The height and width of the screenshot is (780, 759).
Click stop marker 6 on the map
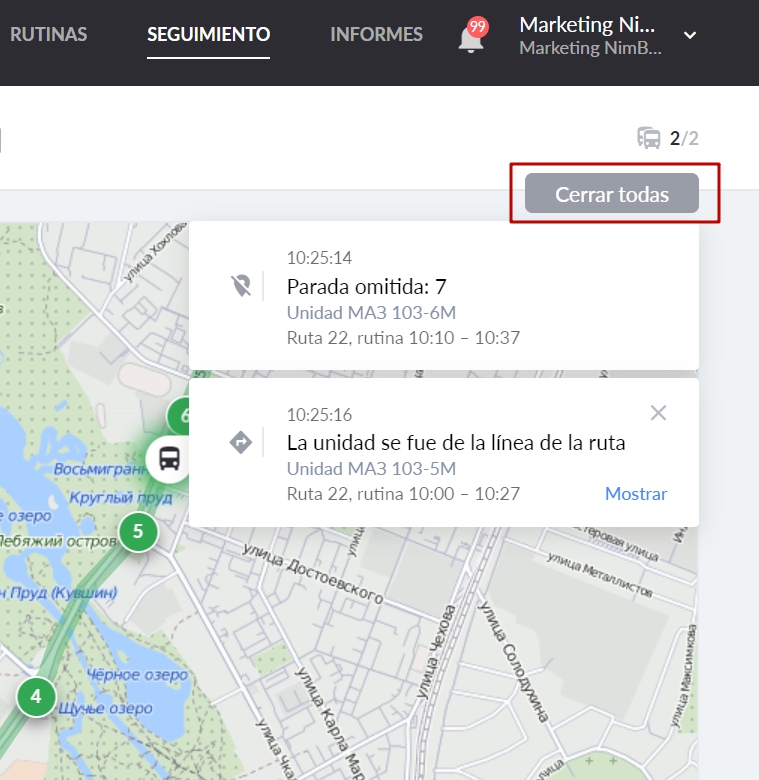(x=179, y=415)
